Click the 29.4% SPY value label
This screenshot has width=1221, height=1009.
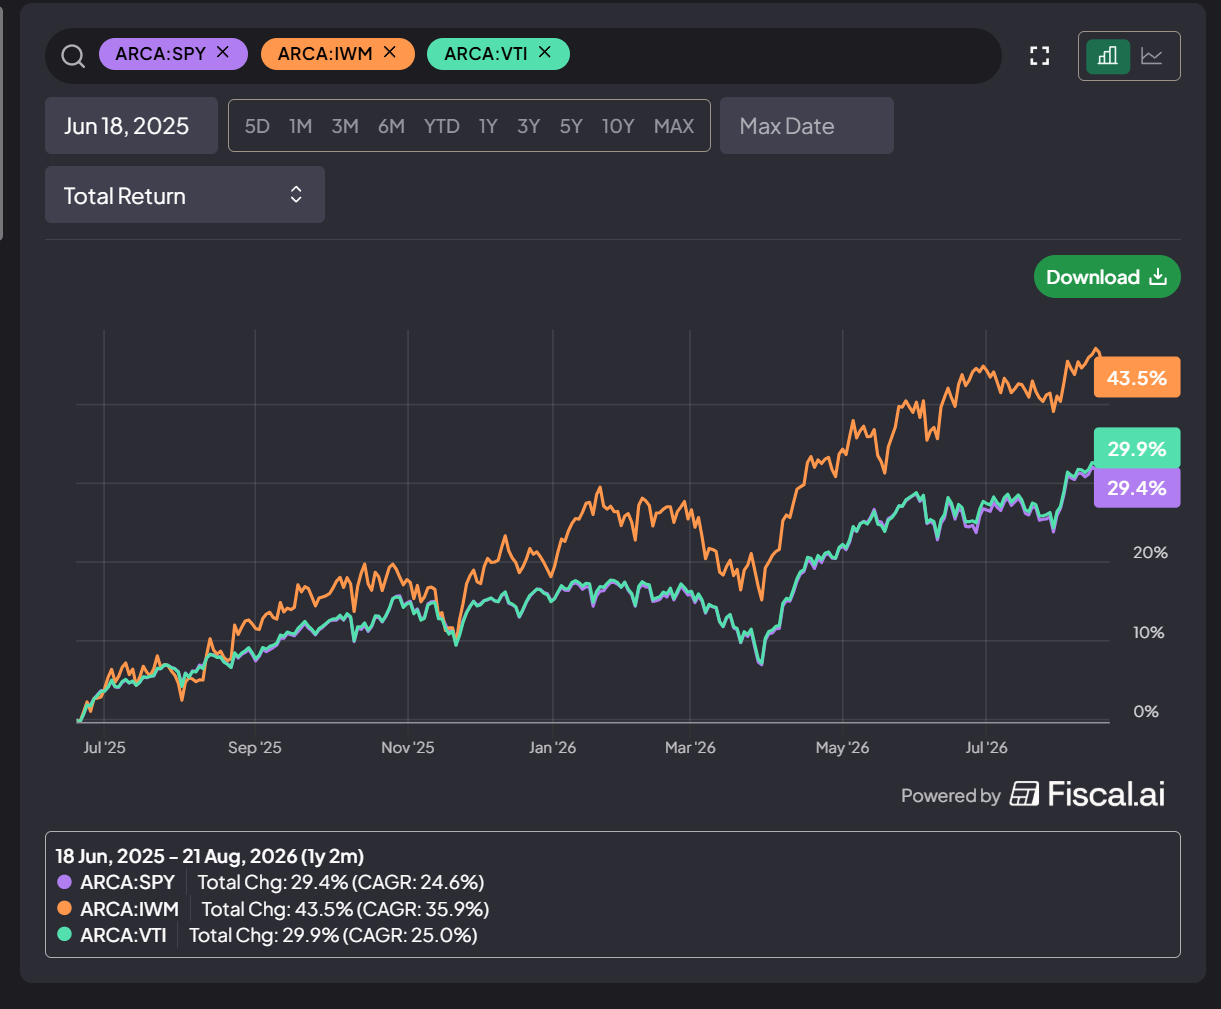tap(1137, 488)
